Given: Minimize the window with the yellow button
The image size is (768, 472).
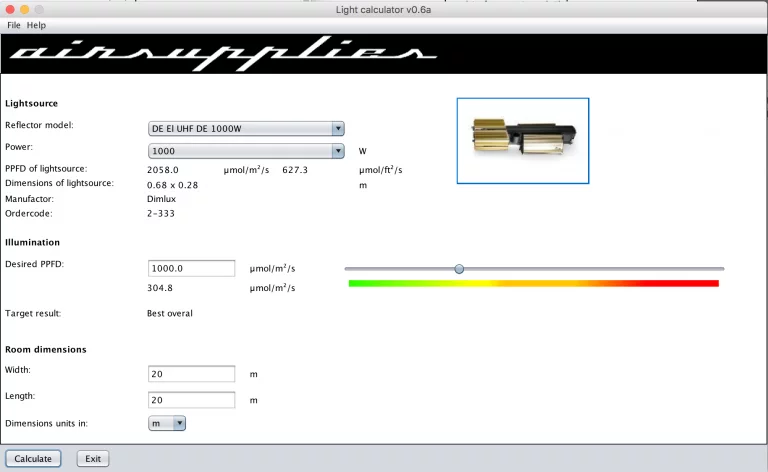Looking at the screenshot, I should [25, 9].
